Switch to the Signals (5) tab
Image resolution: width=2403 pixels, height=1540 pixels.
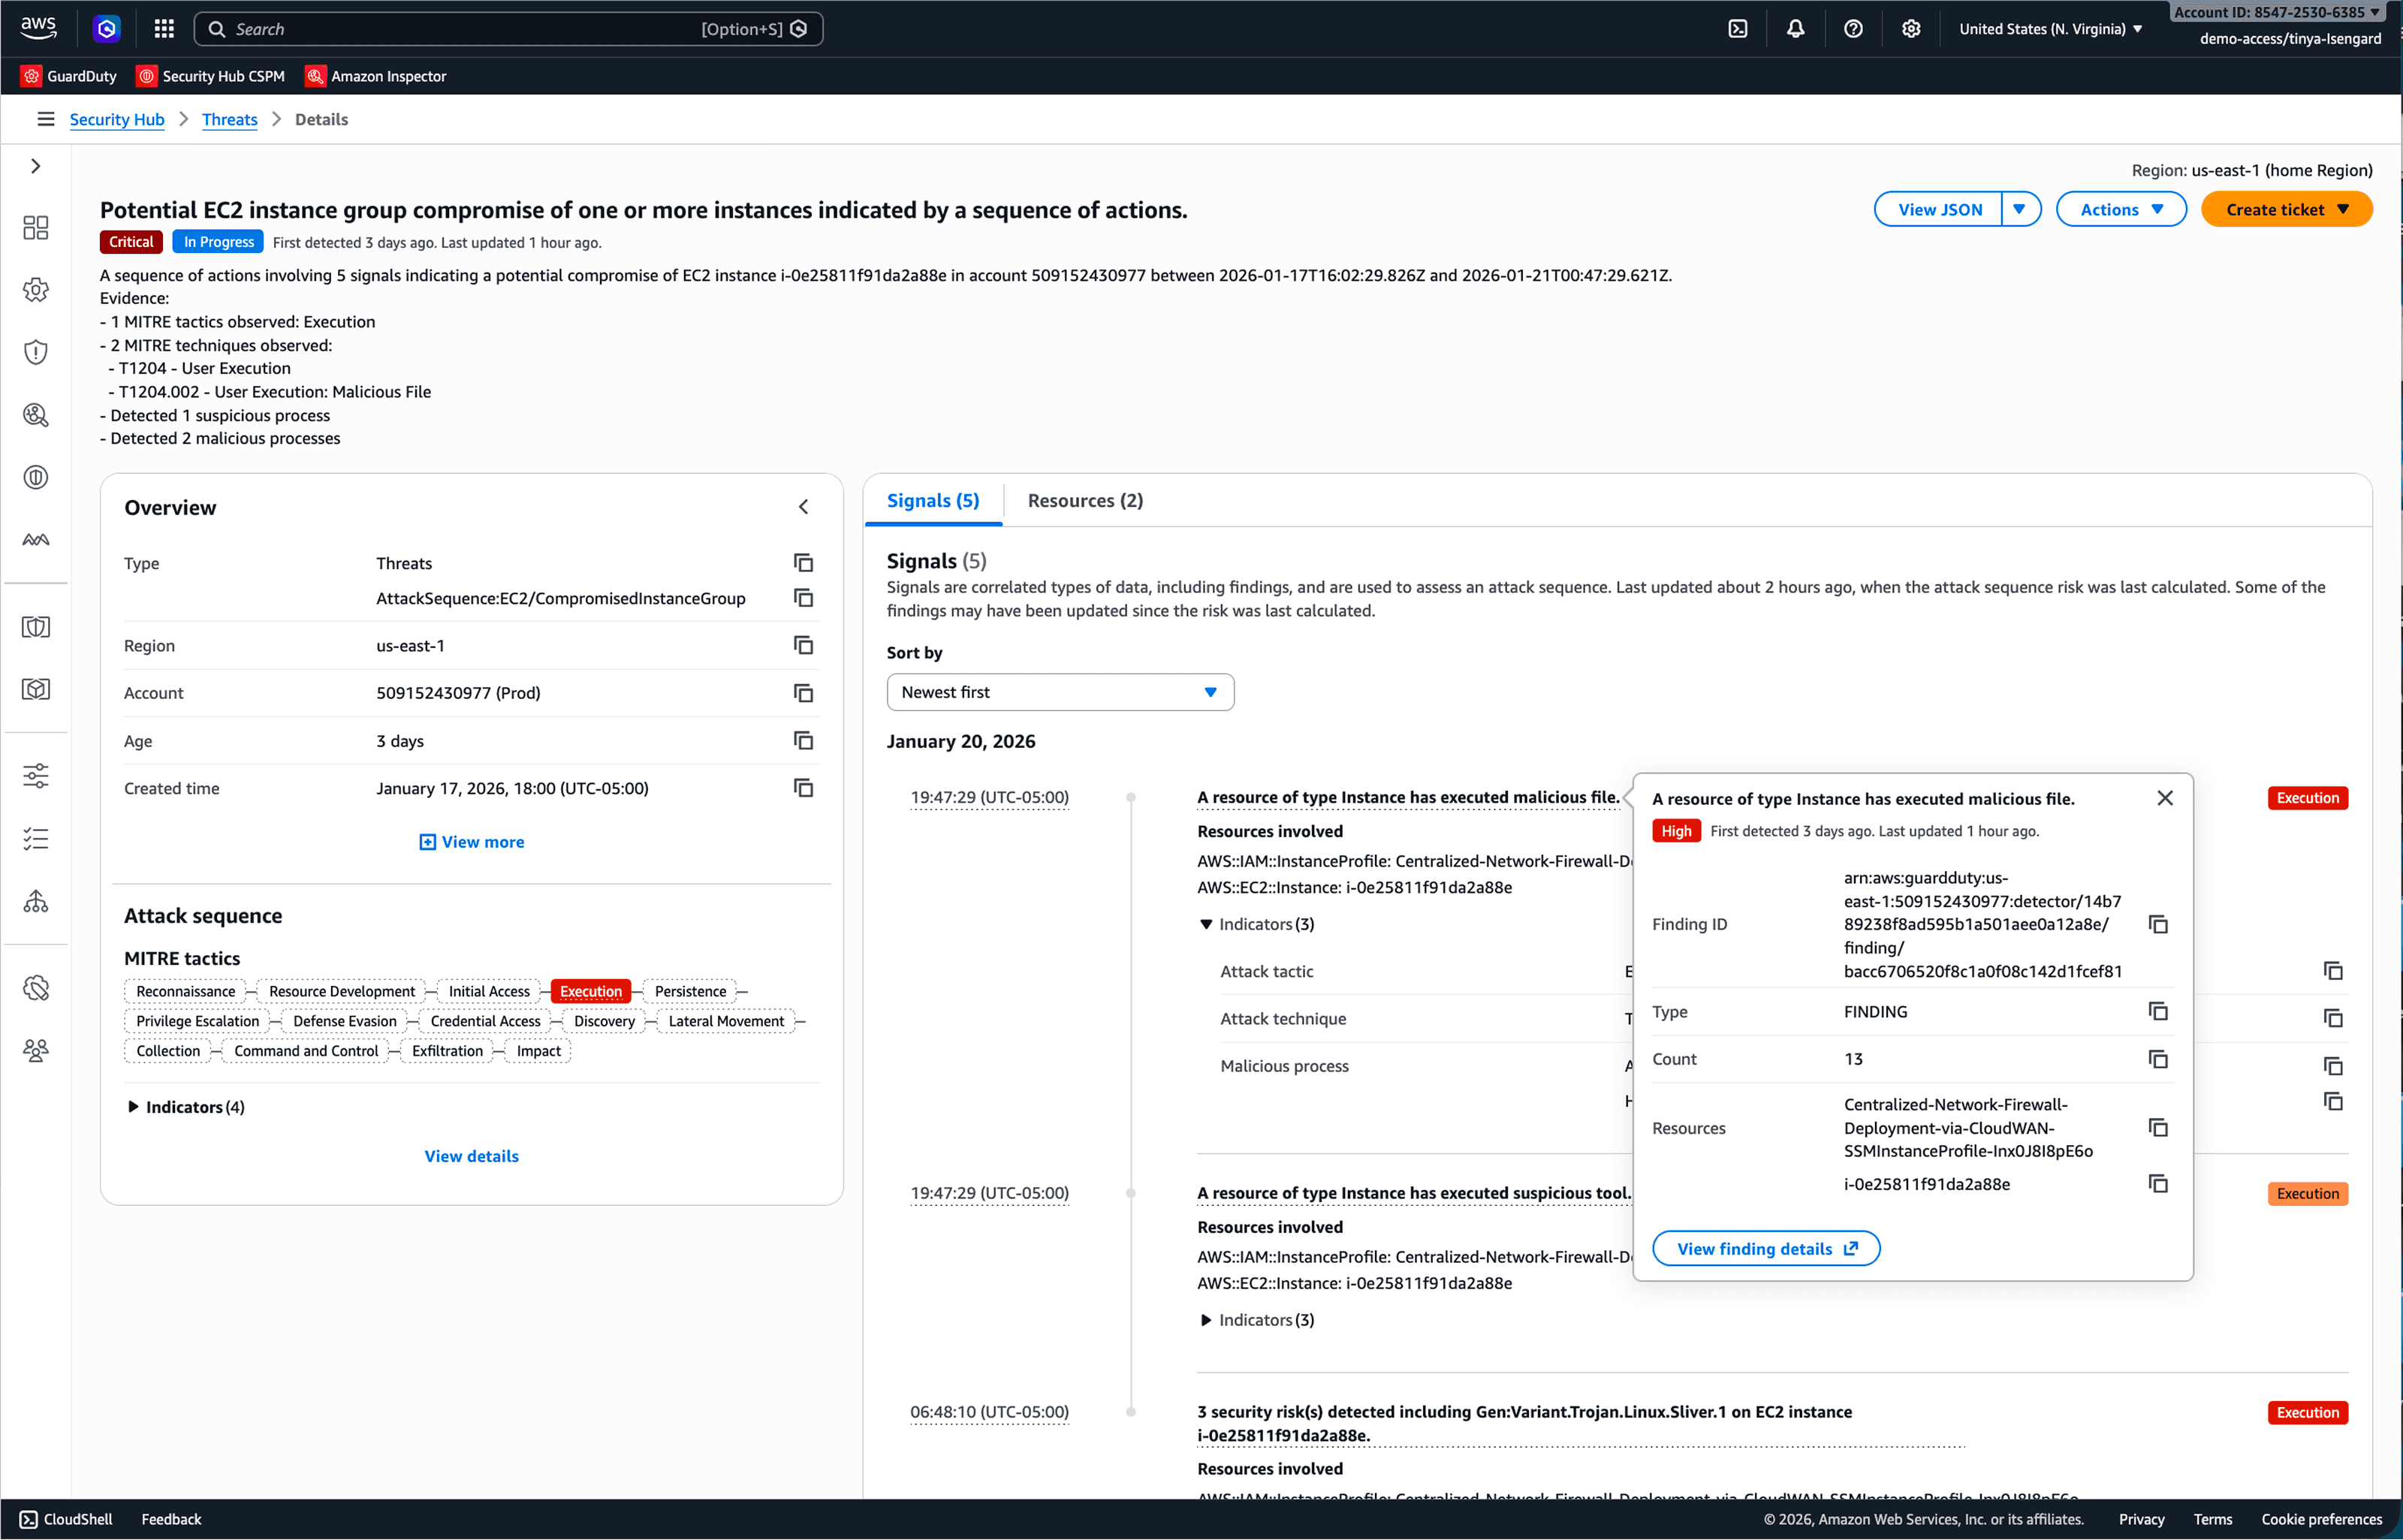(933, 500)
